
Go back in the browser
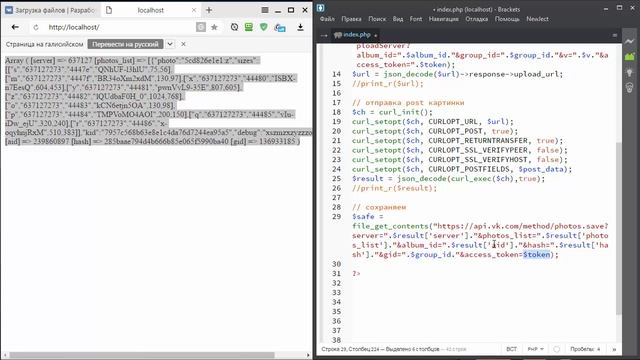[15, 27]
